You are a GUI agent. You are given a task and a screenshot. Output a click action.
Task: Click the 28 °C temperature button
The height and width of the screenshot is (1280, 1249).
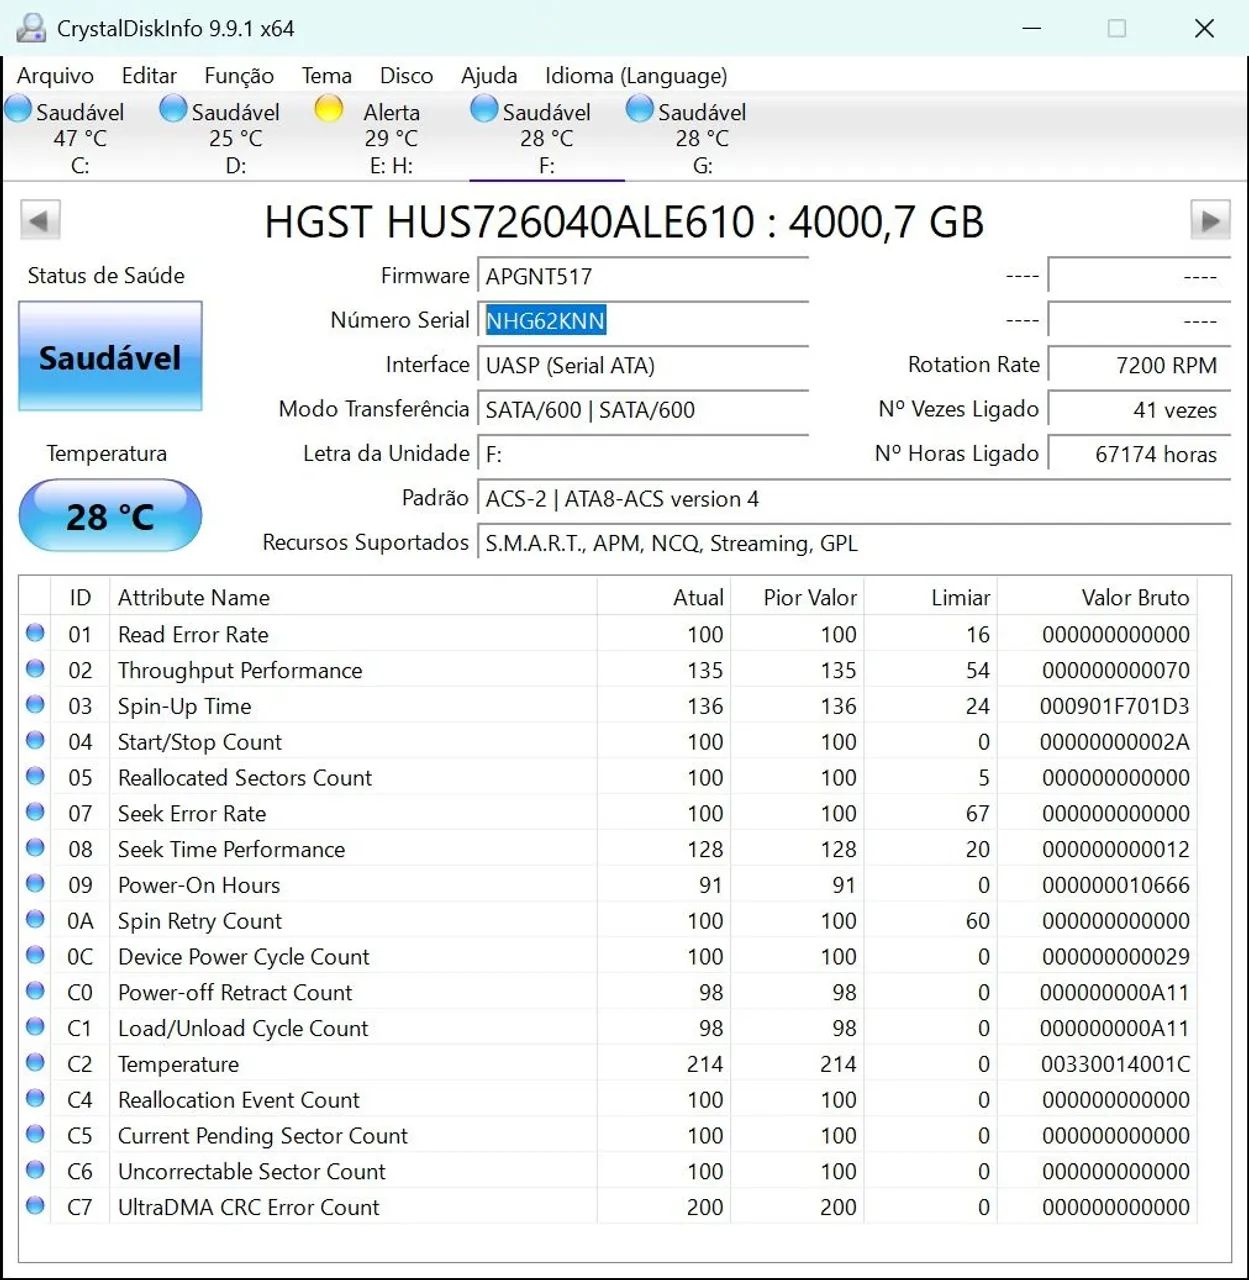pos(110,516)
